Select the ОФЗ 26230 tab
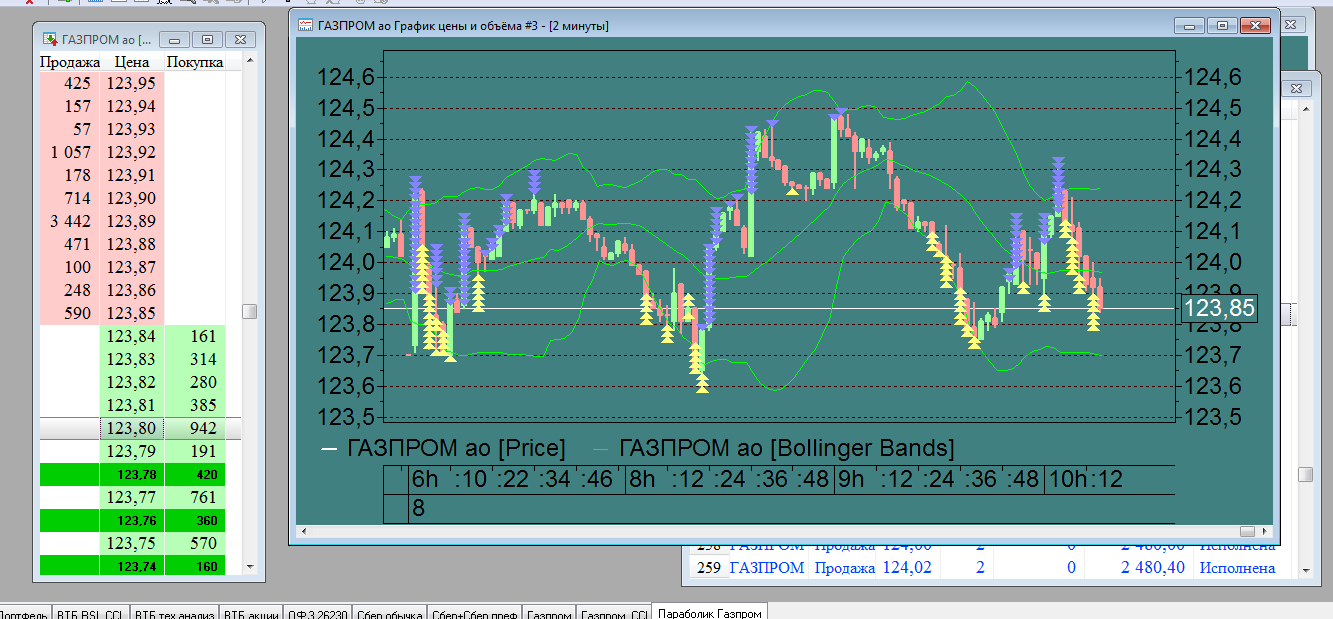 (x=316, y=613)
